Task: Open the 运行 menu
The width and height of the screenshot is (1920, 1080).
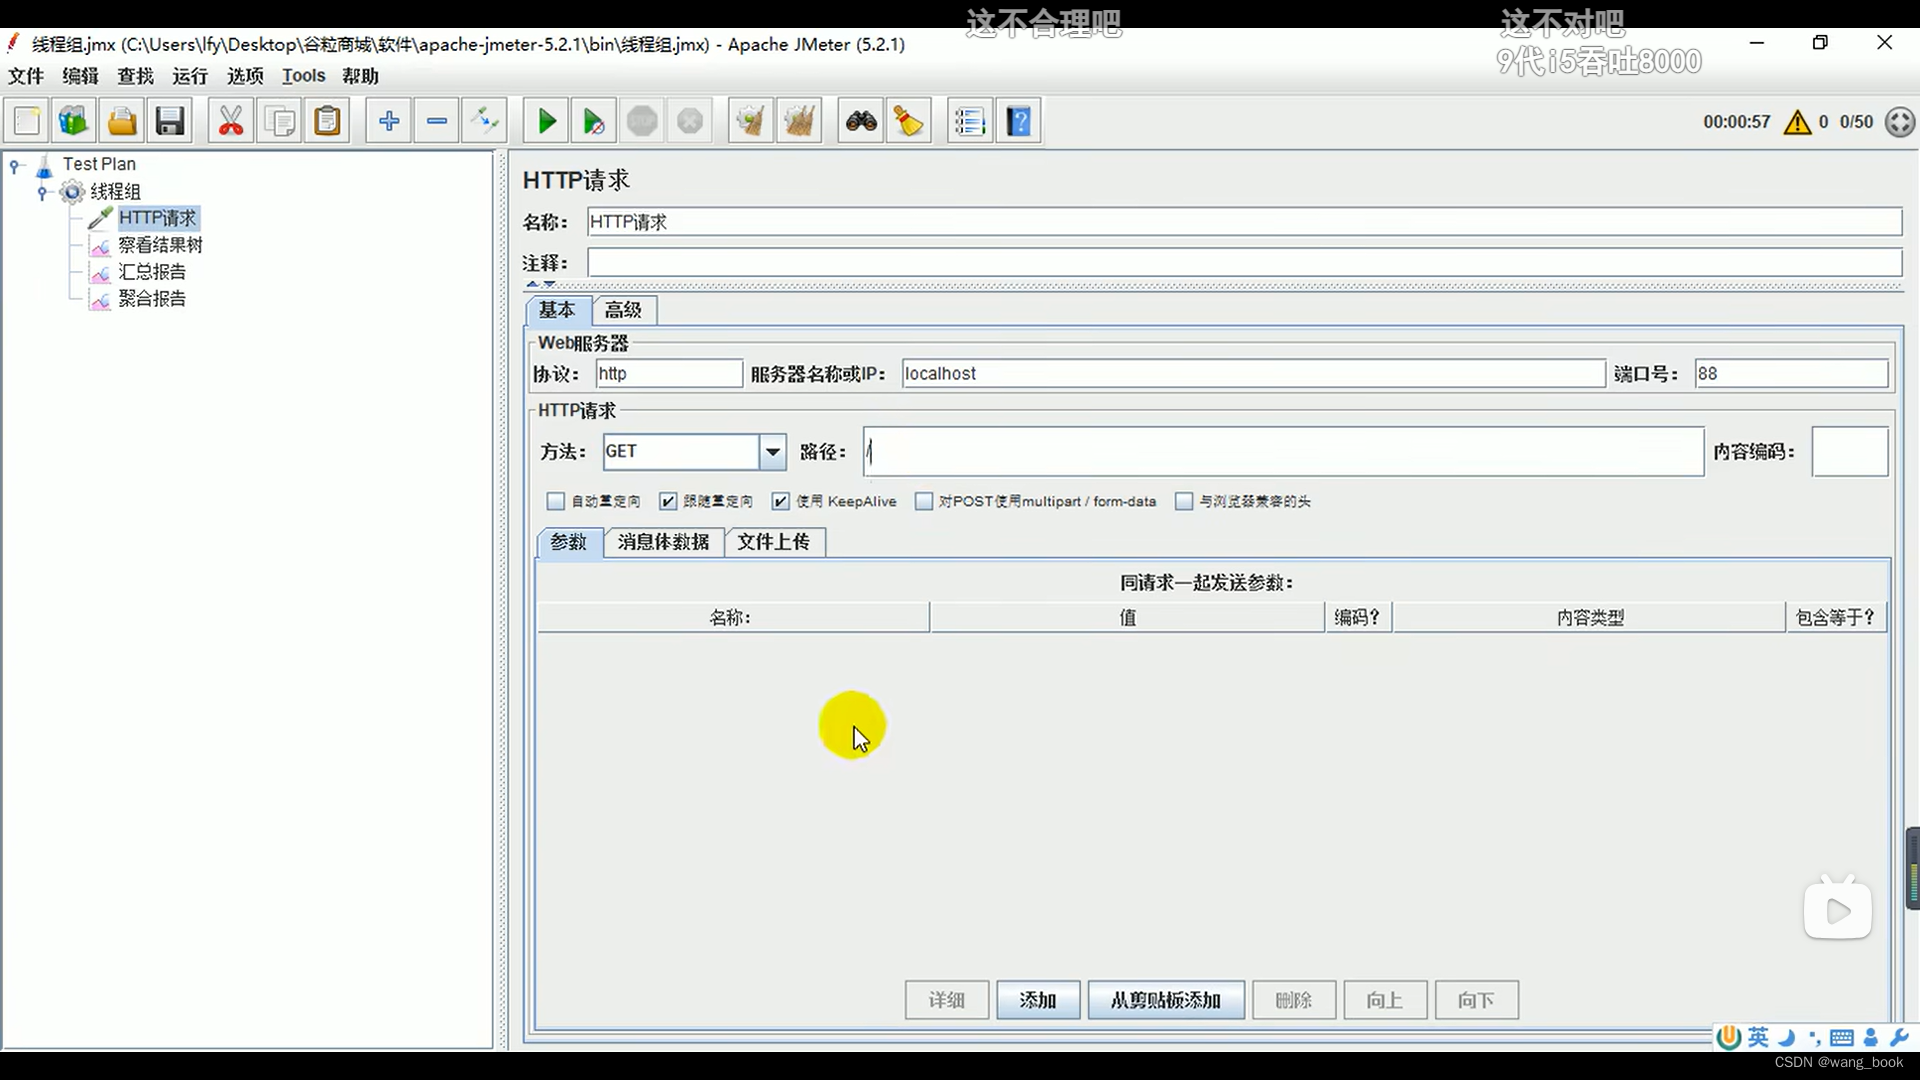Action: tap(190, 76)
